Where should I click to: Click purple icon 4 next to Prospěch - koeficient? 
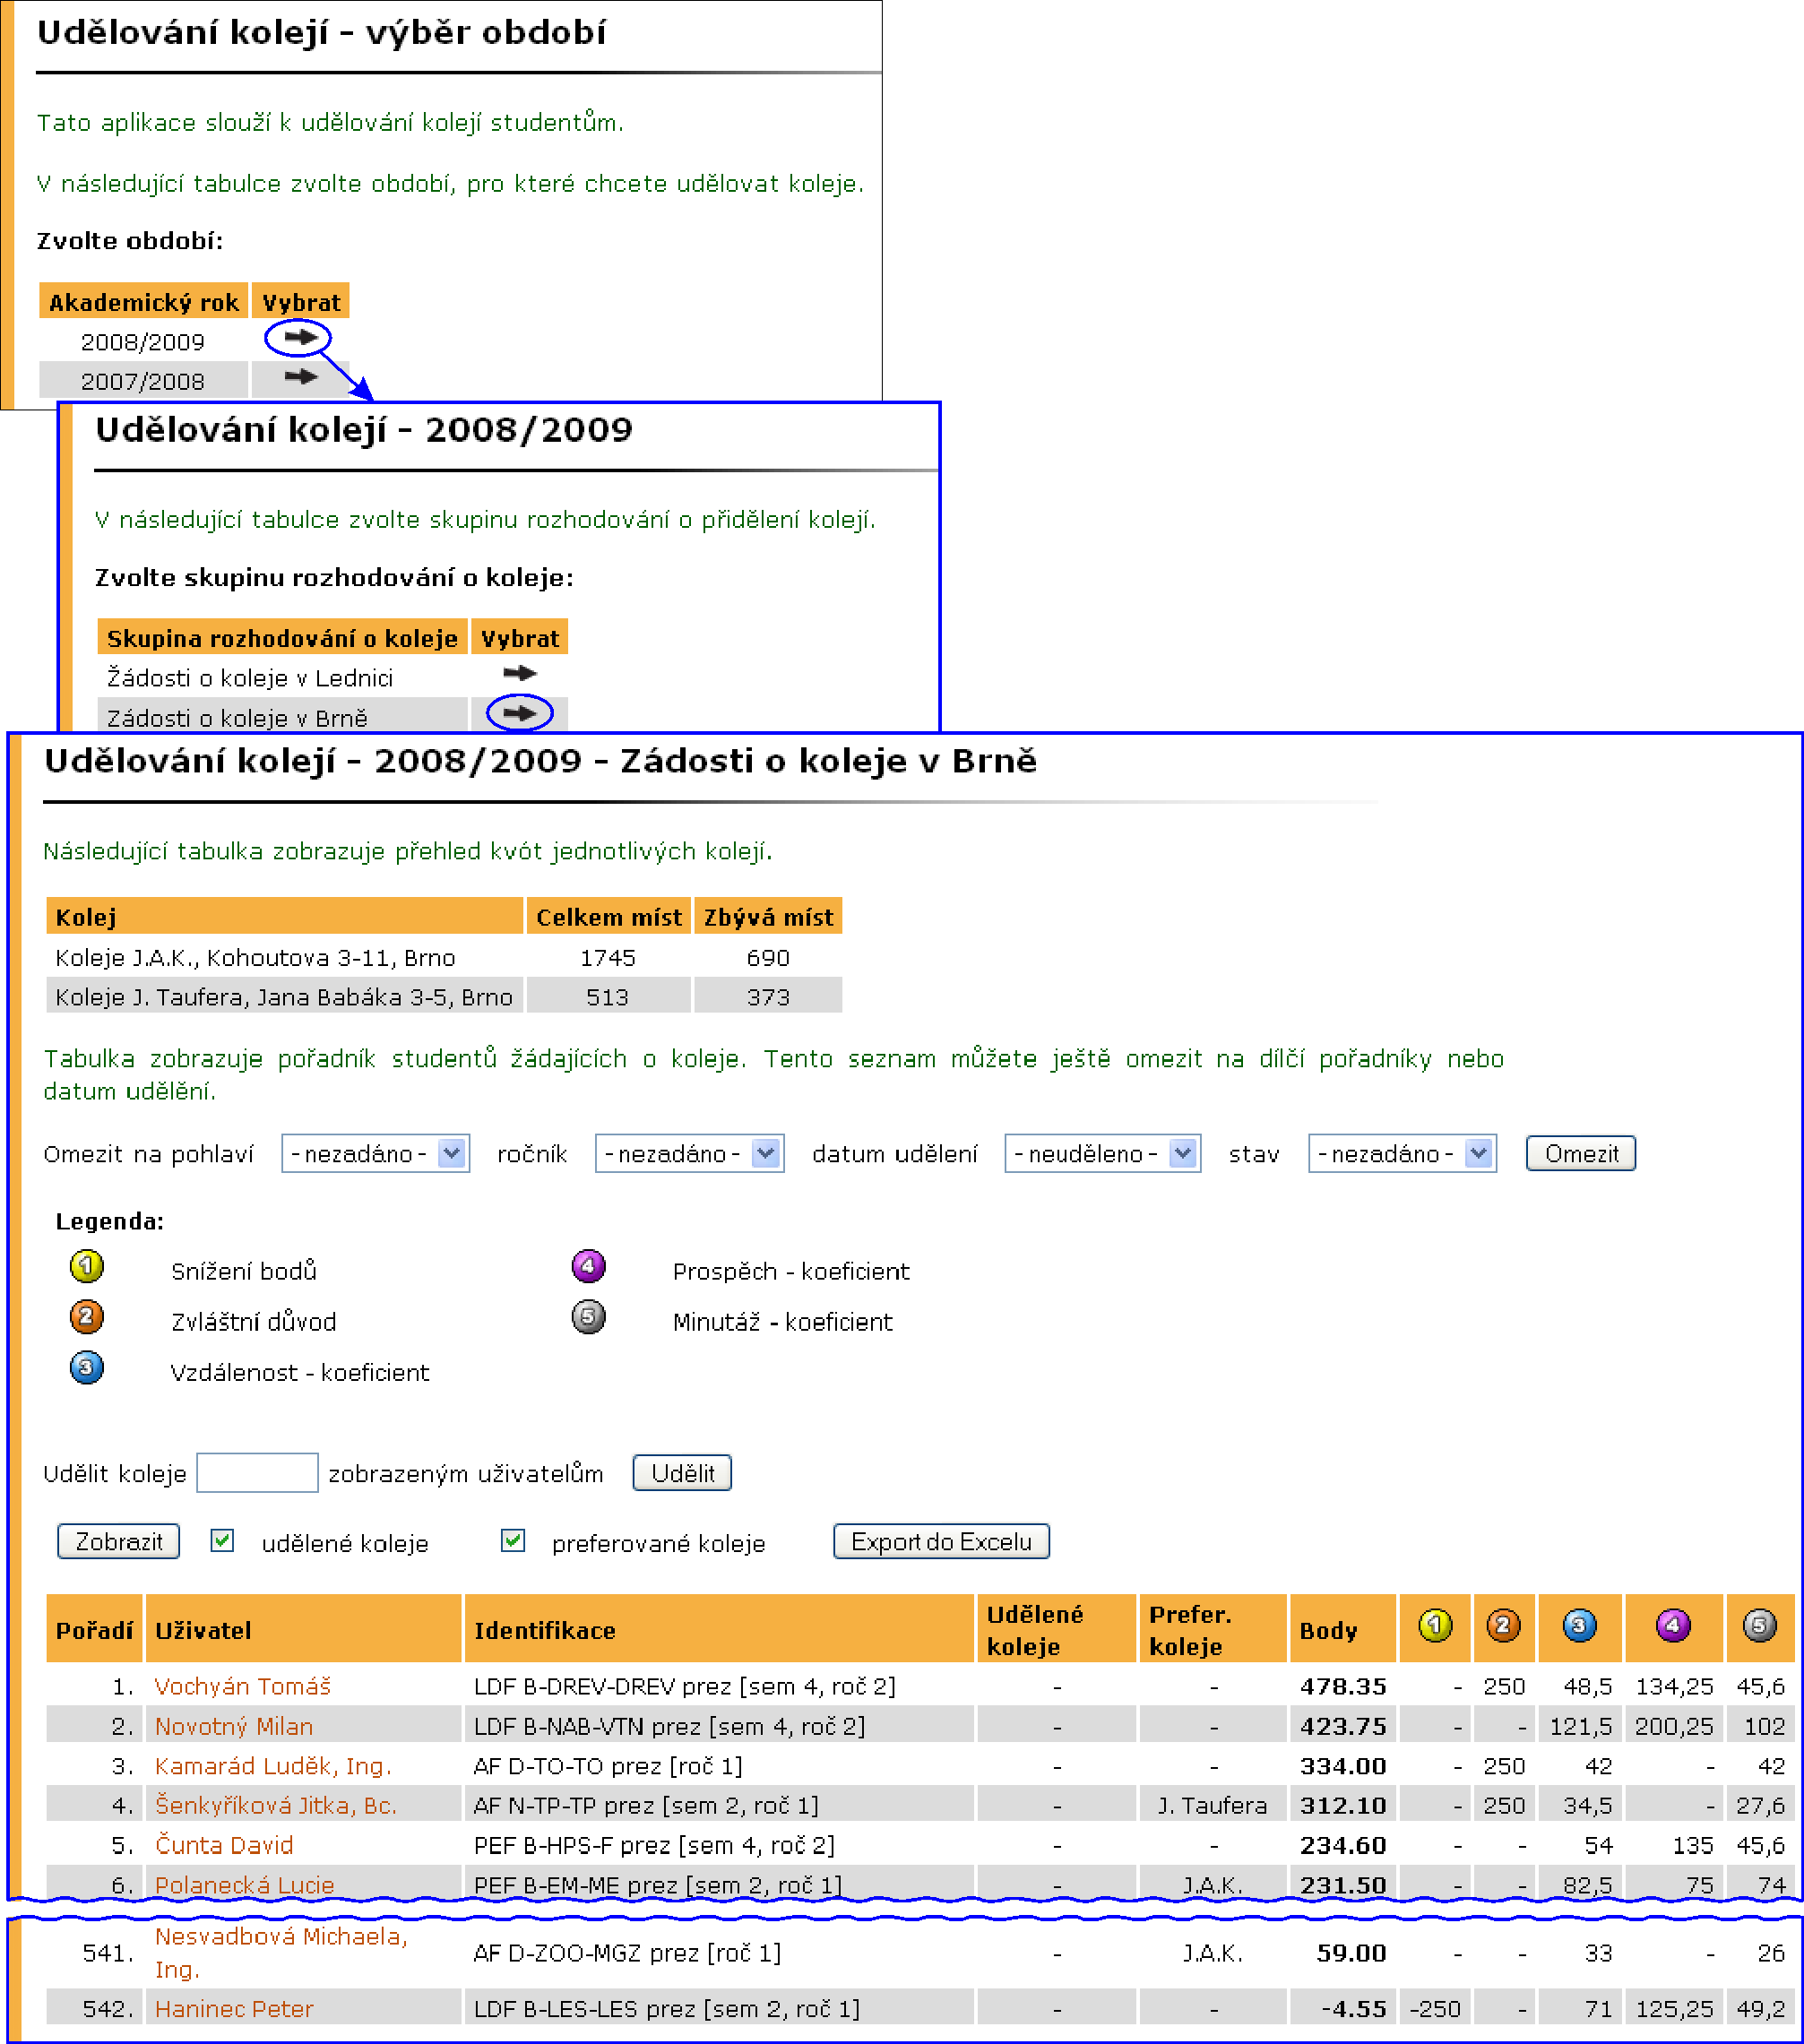pos(588,1266)
